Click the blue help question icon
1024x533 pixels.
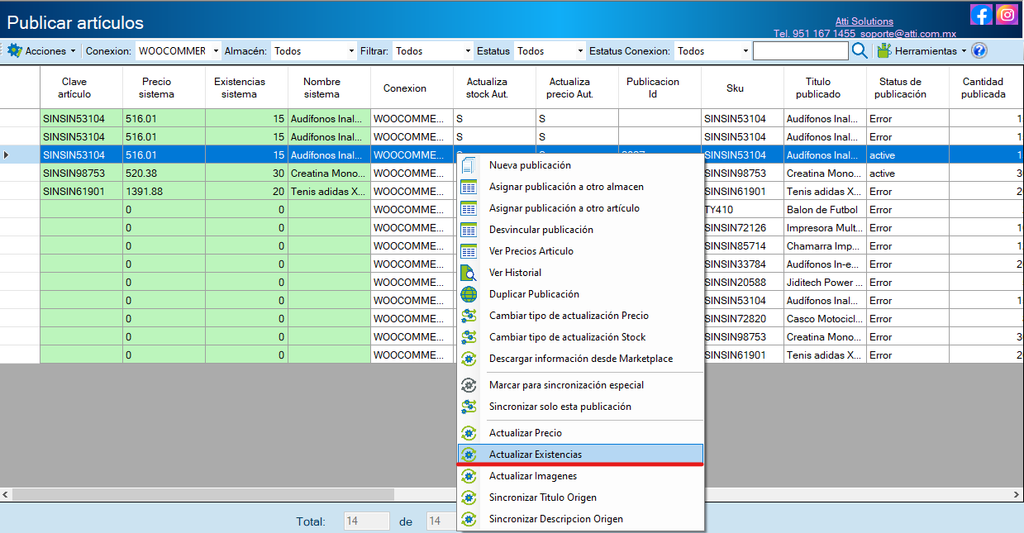pyautogui.click(x=978, y=51)
